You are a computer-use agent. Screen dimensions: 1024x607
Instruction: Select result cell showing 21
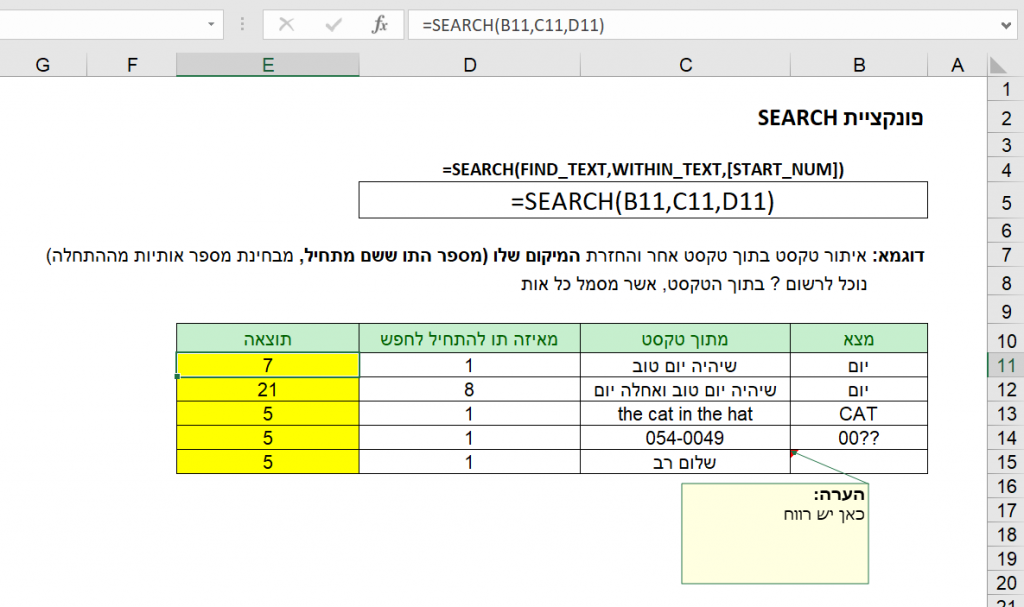click(268, 389)
